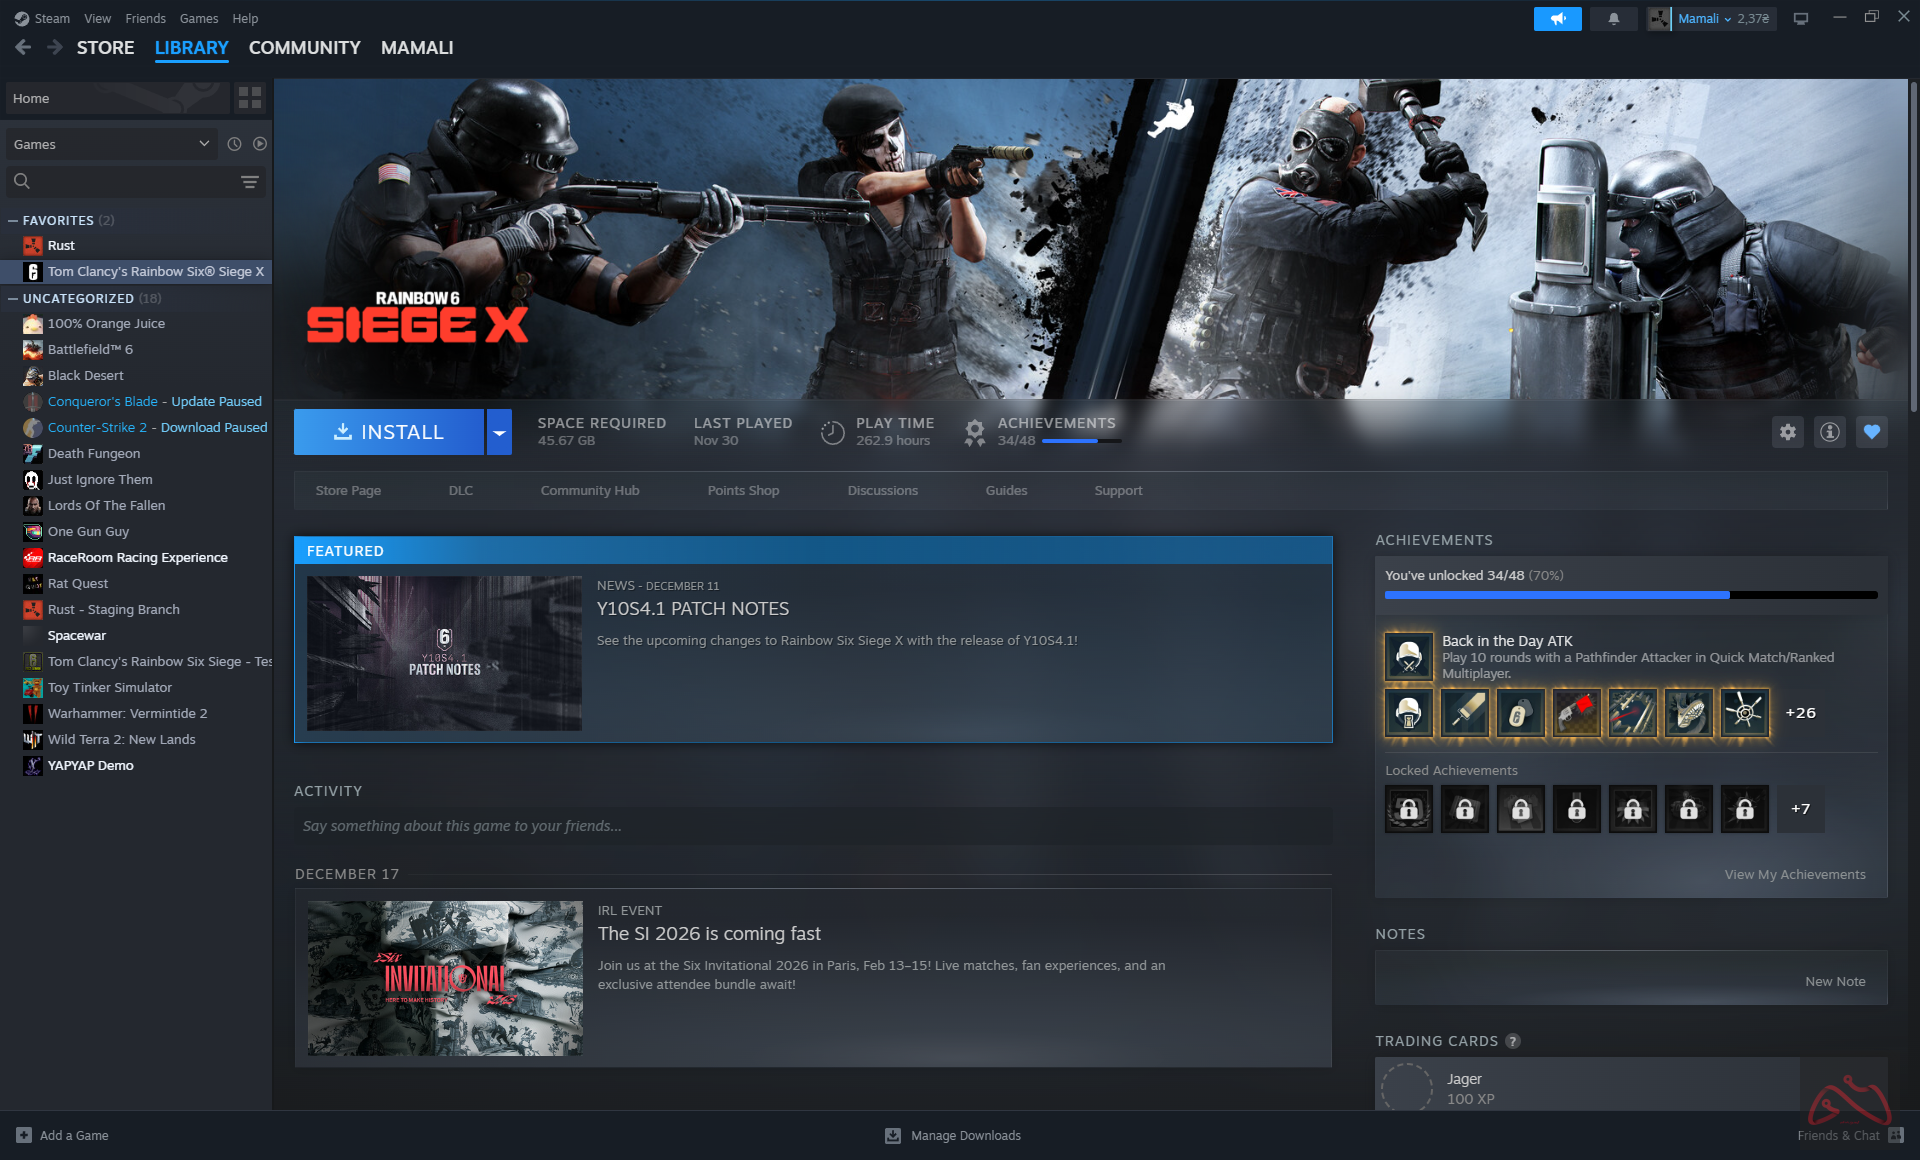Screen dimensions: 1920x1160
Task: Open advanced library filter icon
Action: [250, 181]
